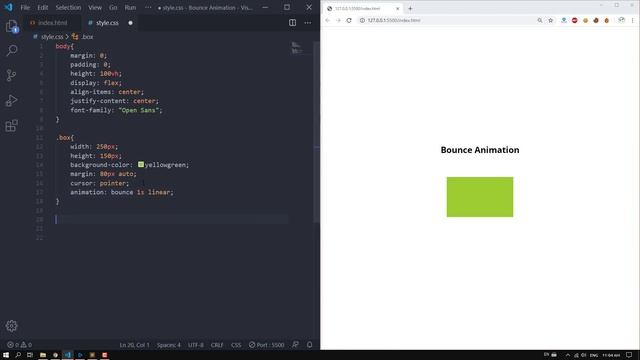Click Port : 5500 Live Server status
The height and width of the screenshot is (360, 640).
[267, 345]
